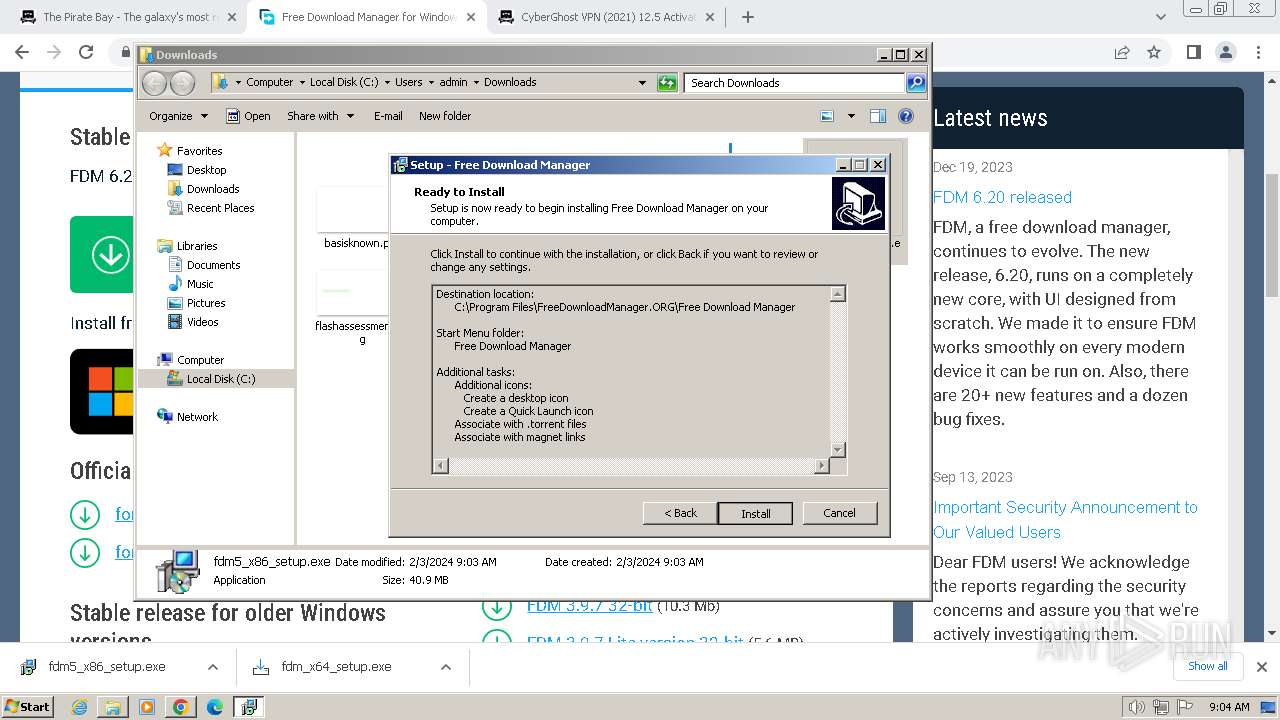Open fdm5_x86_setup.exe download options chevron
This screenshot has width=1280, height=720.
[213, 667]
